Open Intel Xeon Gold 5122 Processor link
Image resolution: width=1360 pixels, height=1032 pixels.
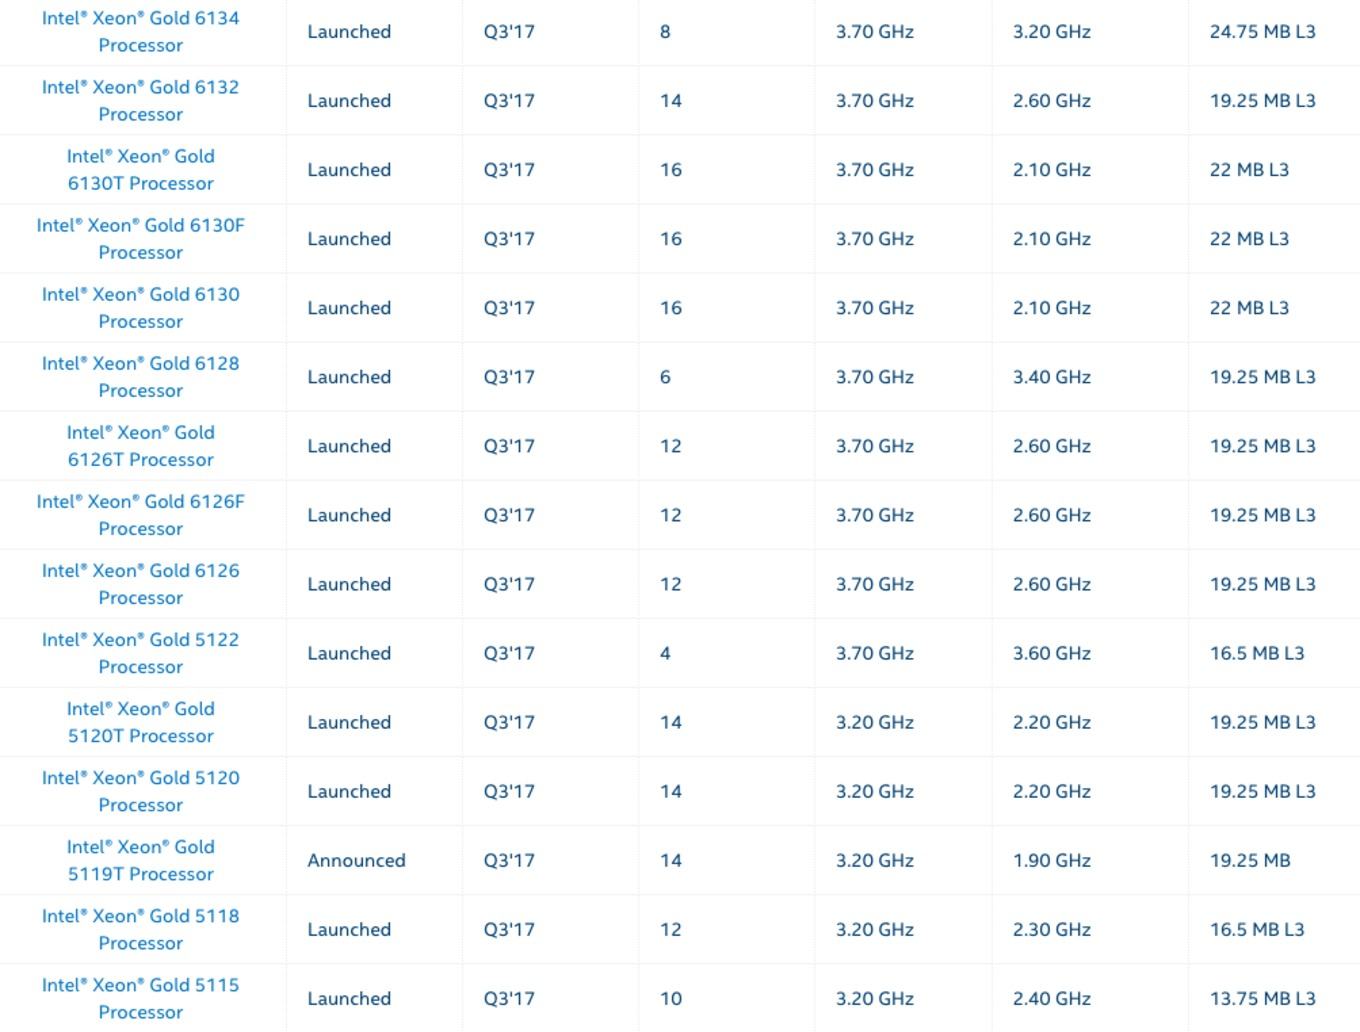[x=141, y=653]
